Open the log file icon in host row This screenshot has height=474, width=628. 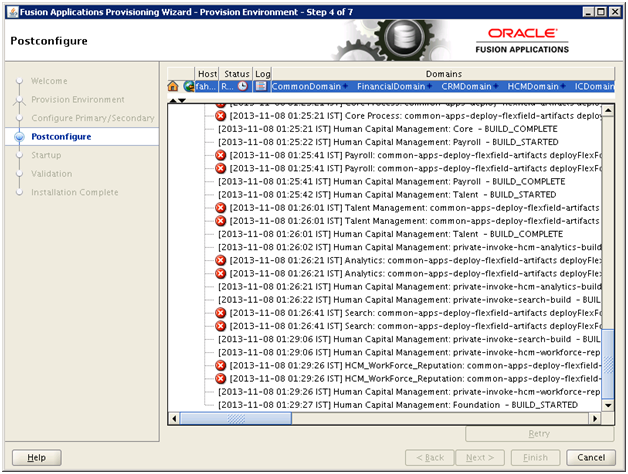[x=261, y=86]
